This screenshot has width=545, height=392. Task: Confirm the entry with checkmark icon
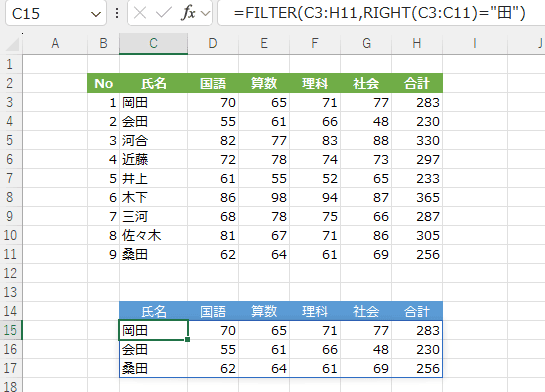tap(163, 13)
